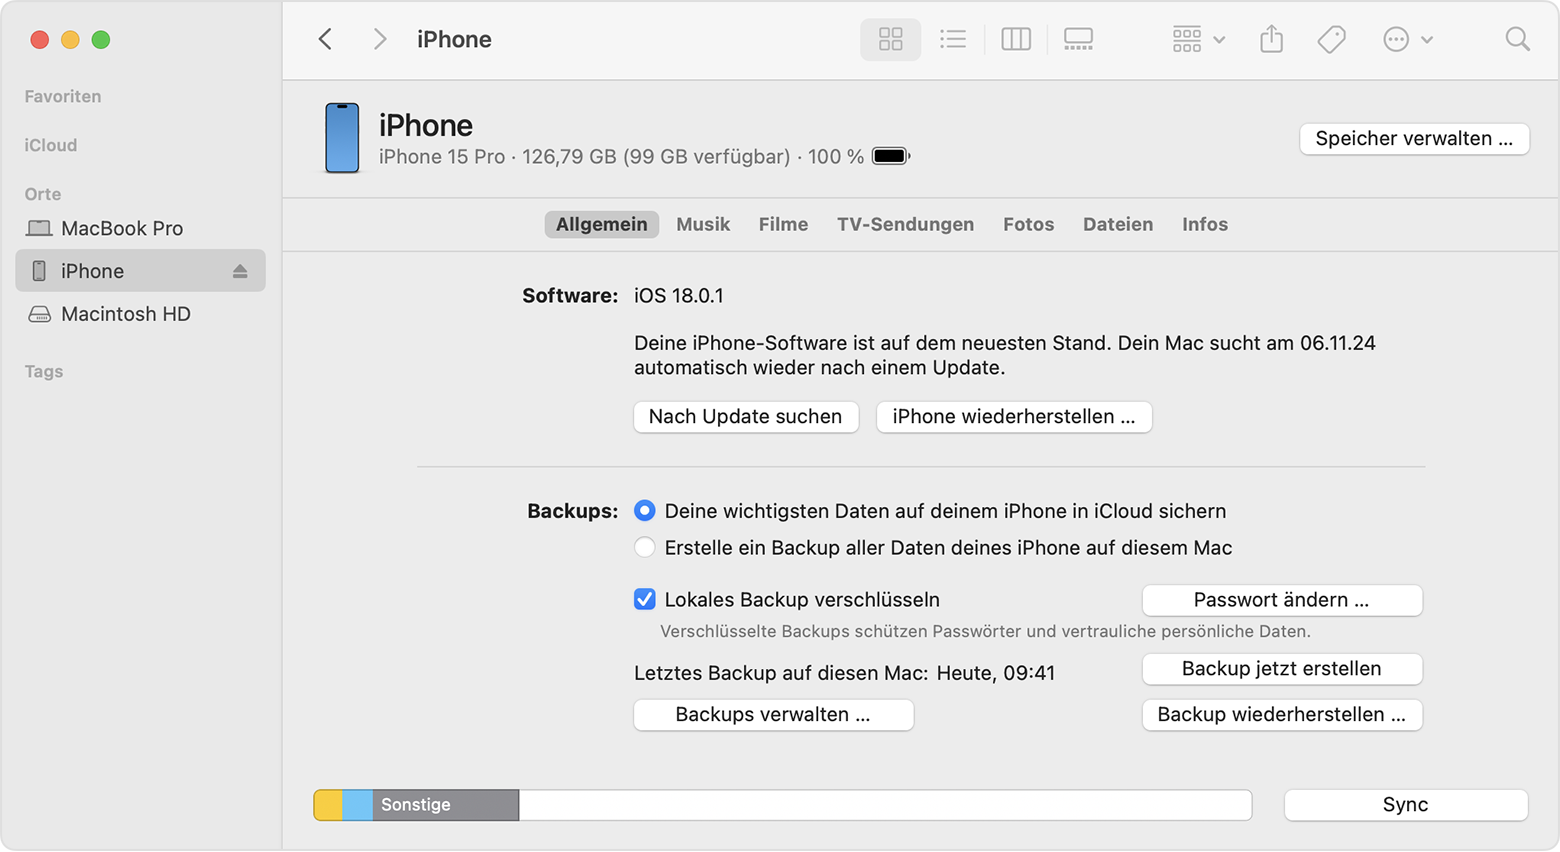Click Speicher verwalten button
Image resolution: width=1560 pixels, height=852 pixels.
click(x=1414, y=138)
